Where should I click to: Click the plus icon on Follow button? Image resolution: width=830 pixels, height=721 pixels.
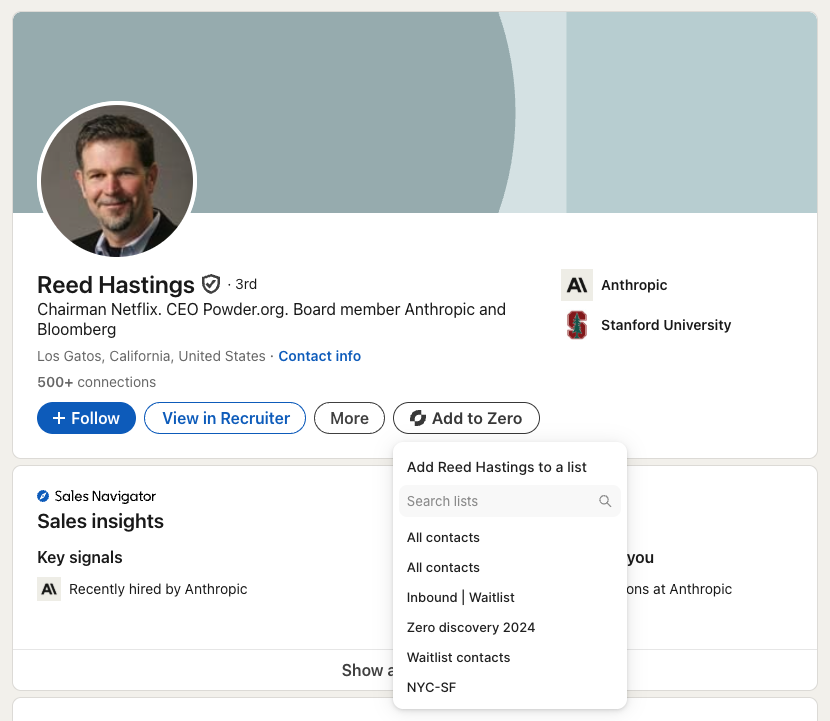coord(59,418)
